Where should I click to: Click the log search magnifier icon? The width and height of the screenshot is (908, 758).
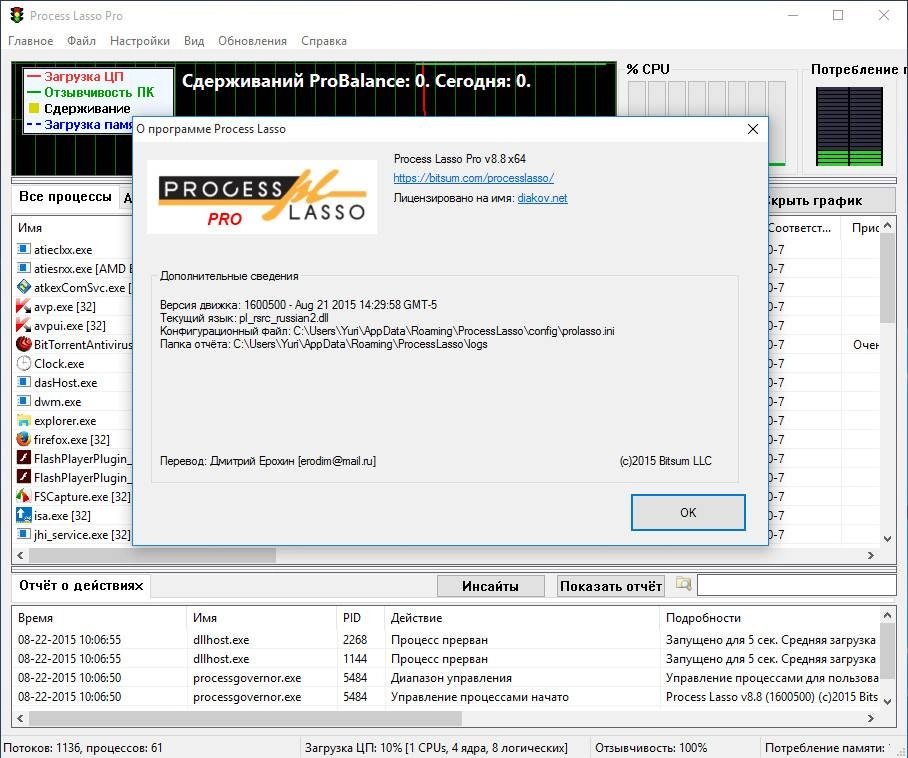click(x=683, y=584)
